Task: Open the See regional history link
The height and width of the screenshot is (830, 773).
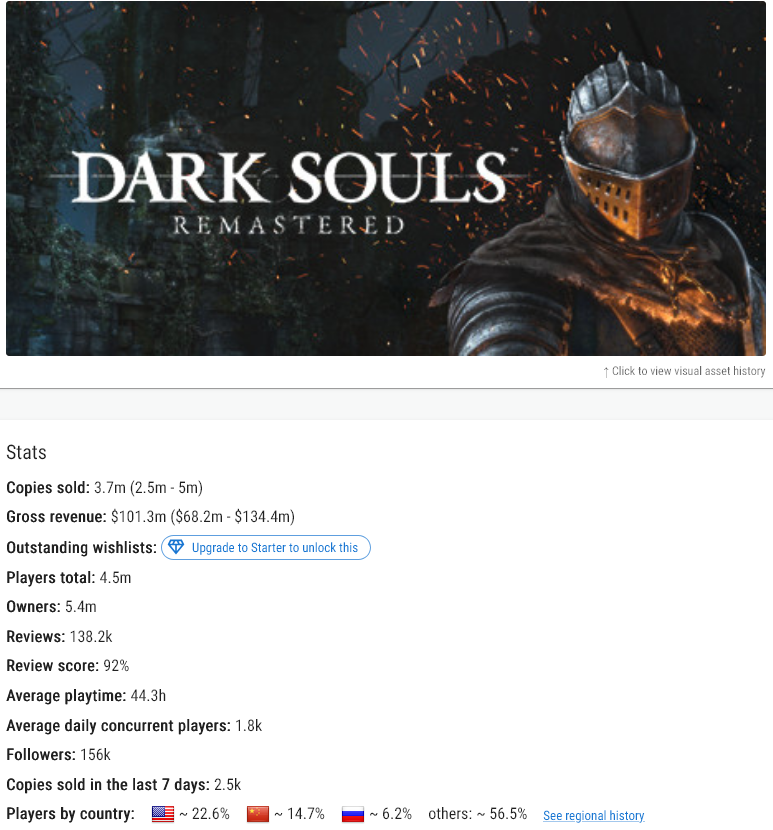Action: (594, 815)
